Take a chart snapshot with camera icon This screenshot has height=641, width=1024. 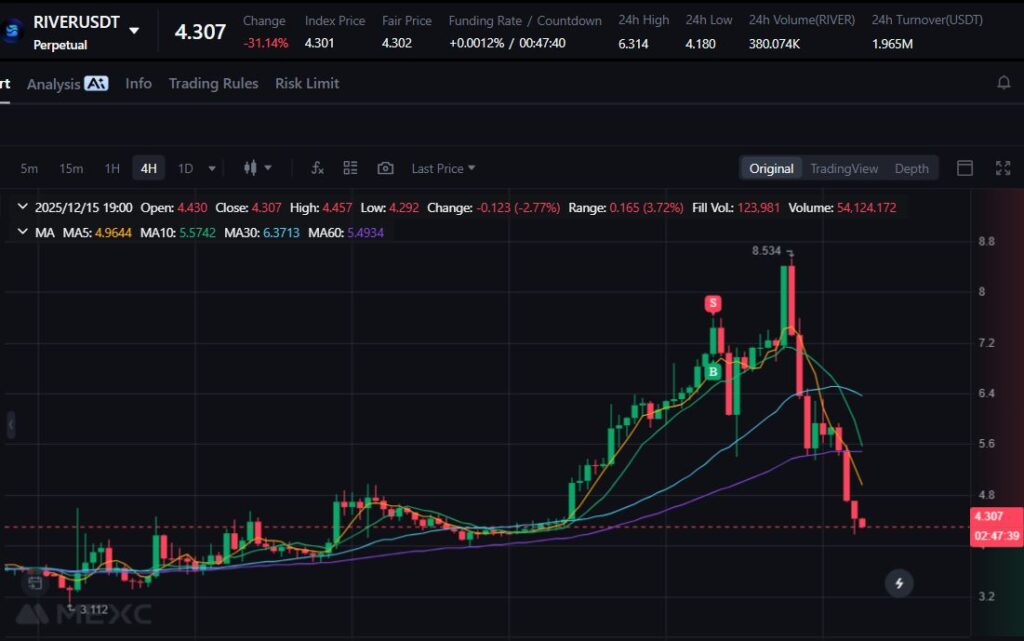tap(385, 168)
